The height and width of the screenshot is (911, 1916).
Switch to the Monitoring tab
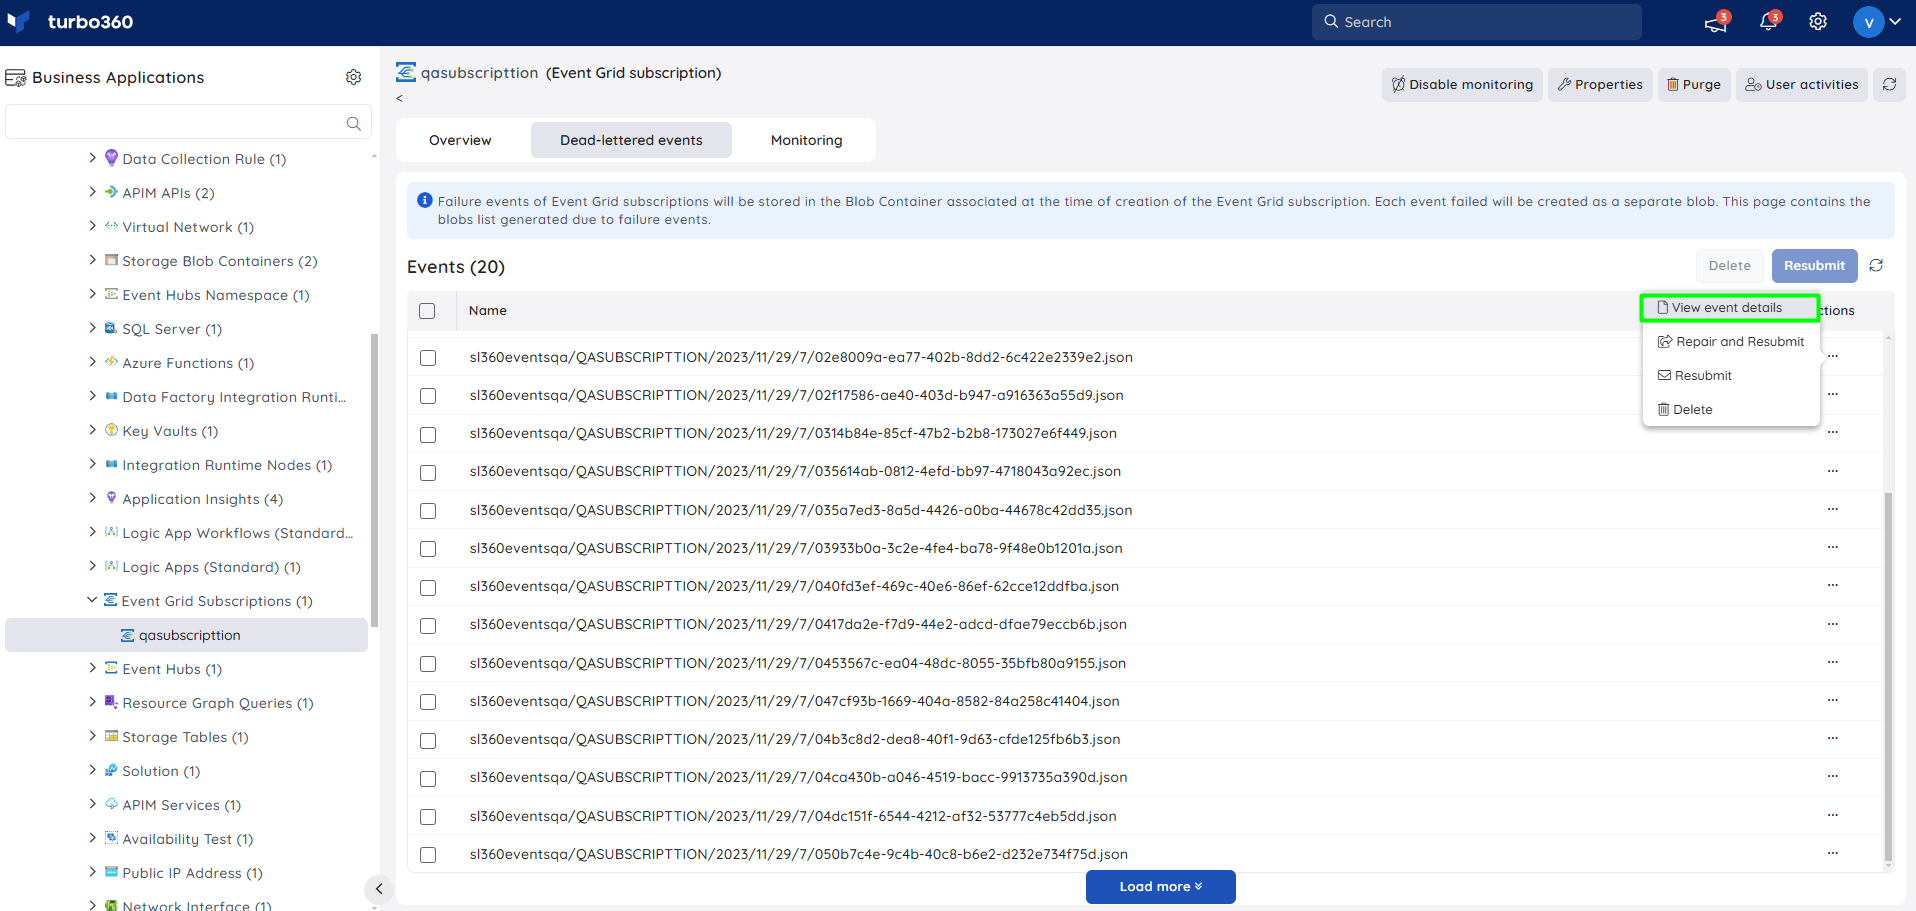(x=806, y=140)
